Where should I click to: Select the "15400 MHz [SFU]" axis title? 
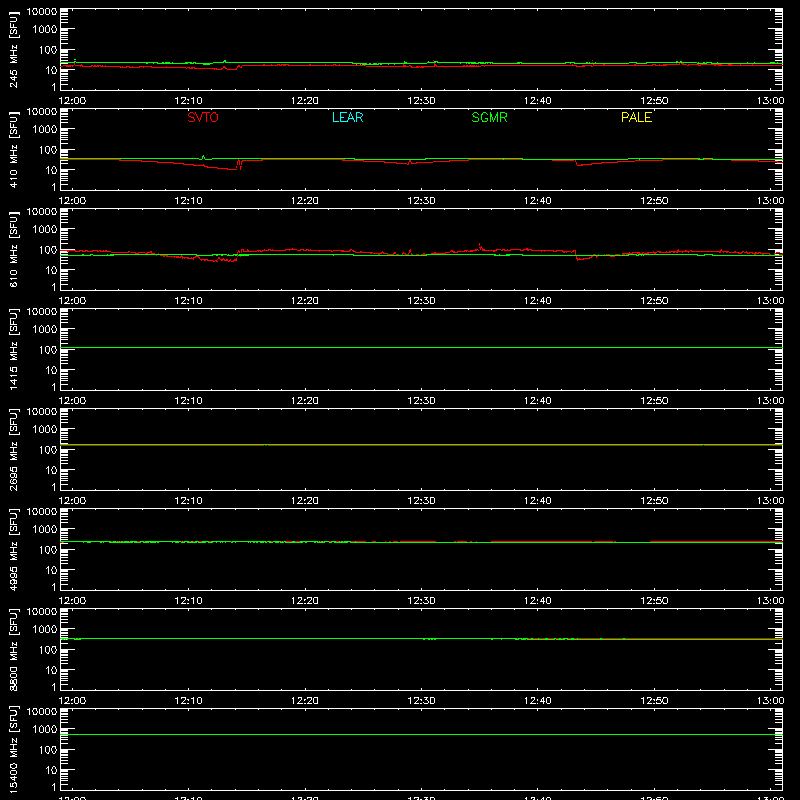pos(13,749)
